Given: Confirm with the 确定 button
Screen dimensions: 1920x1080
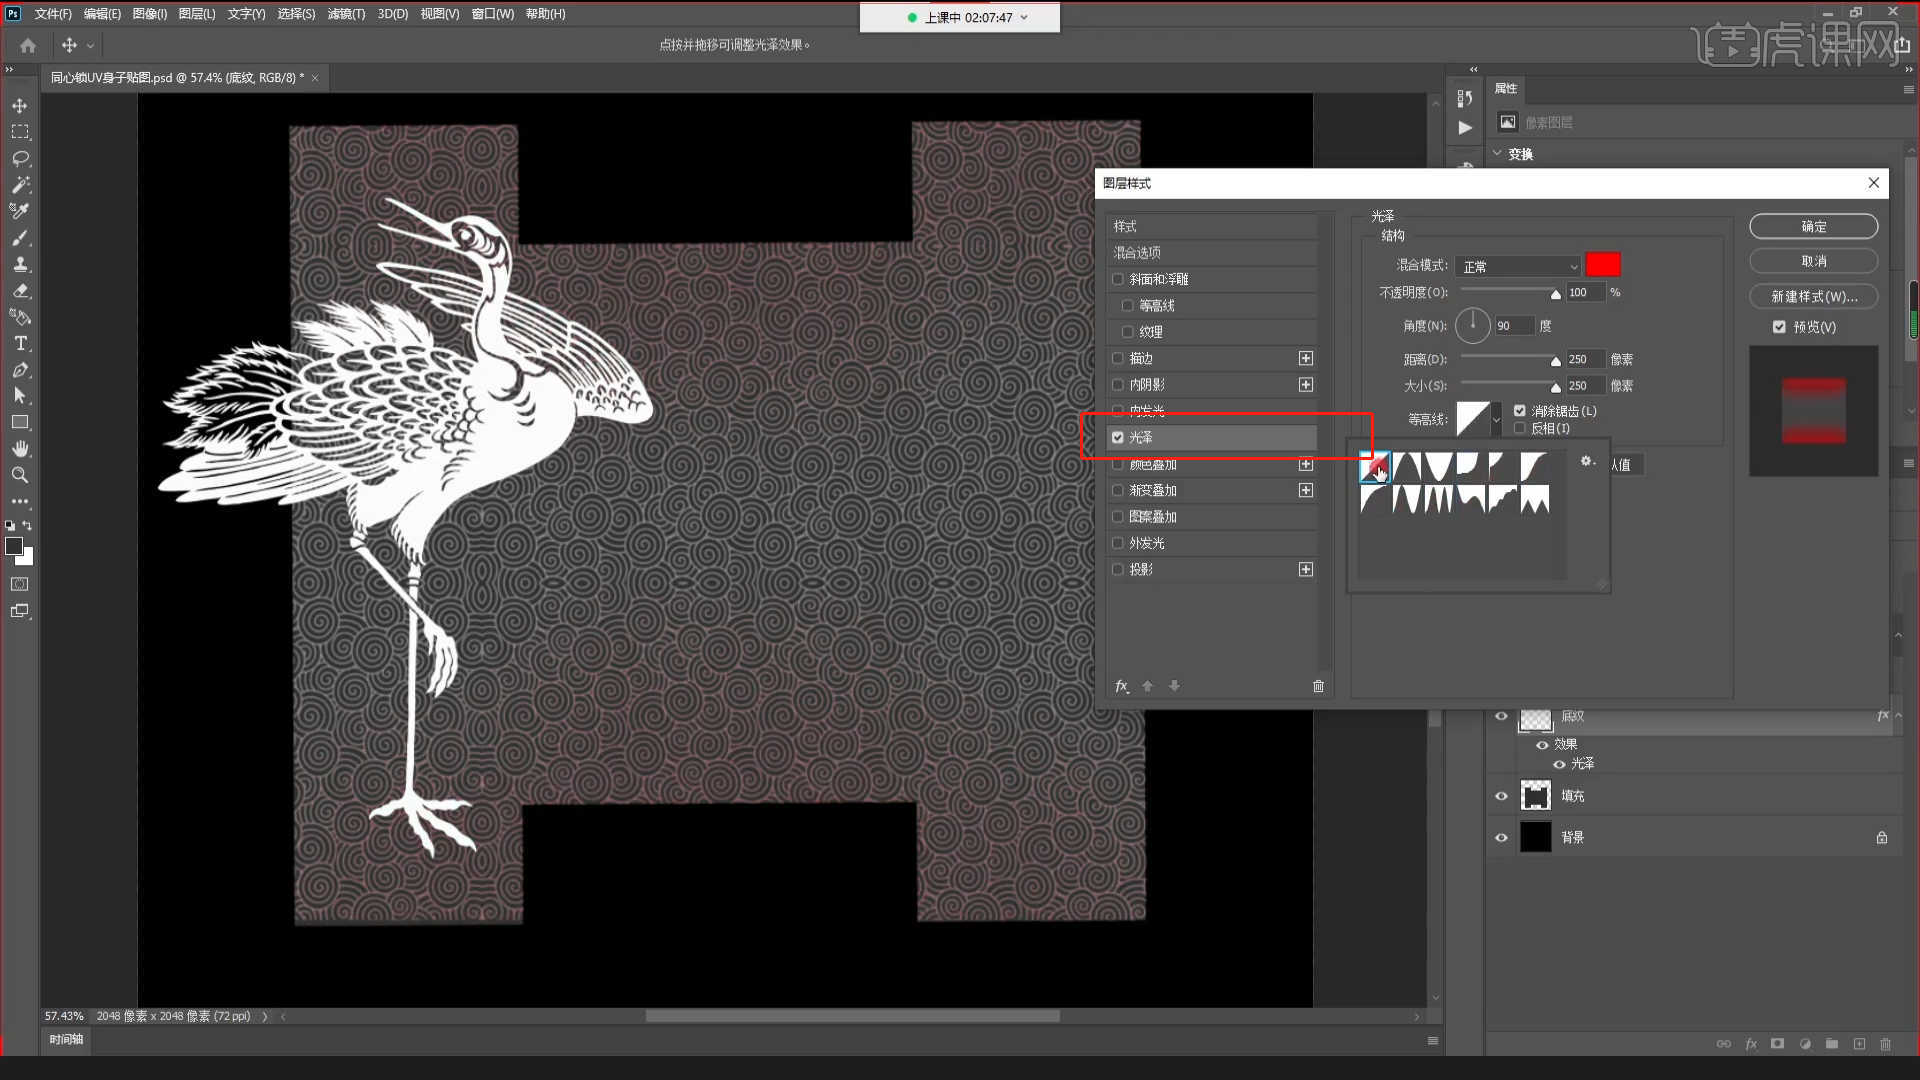Looking at the screenshot, I should (x=1813, y=227).
